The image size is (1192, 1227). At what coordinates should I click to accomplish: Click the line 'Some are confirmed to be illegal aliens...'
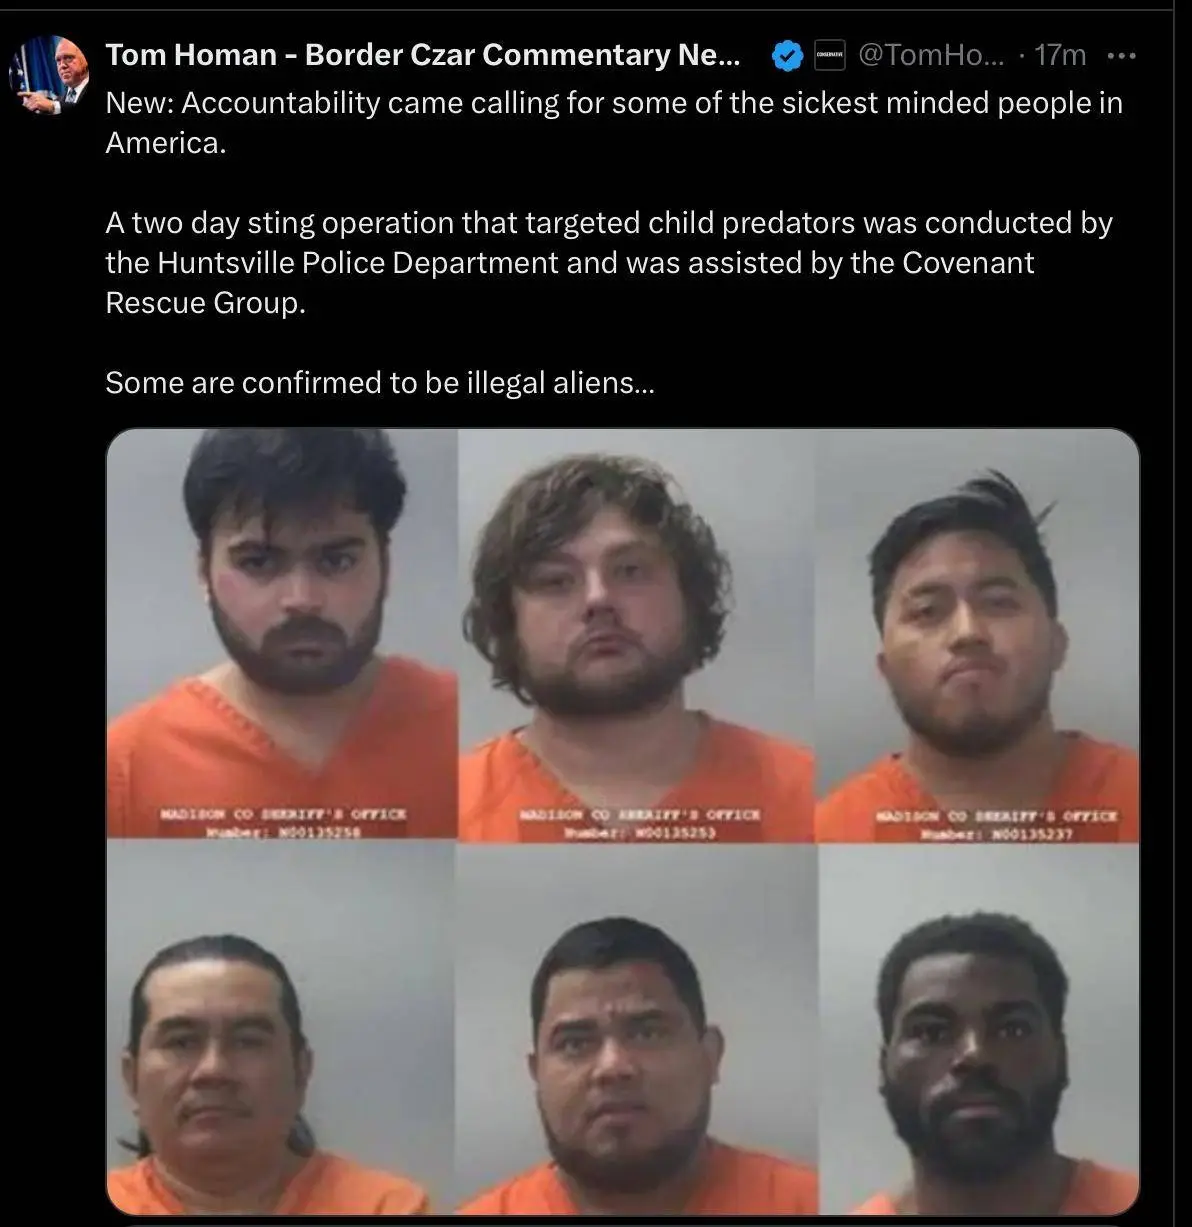[x=380, y=382]
